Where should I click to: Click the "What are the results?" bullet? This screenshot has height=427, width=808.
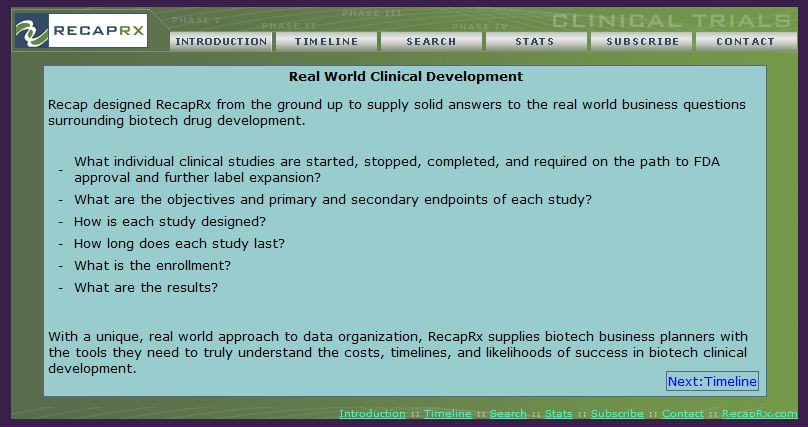click(x=146, y=288)
